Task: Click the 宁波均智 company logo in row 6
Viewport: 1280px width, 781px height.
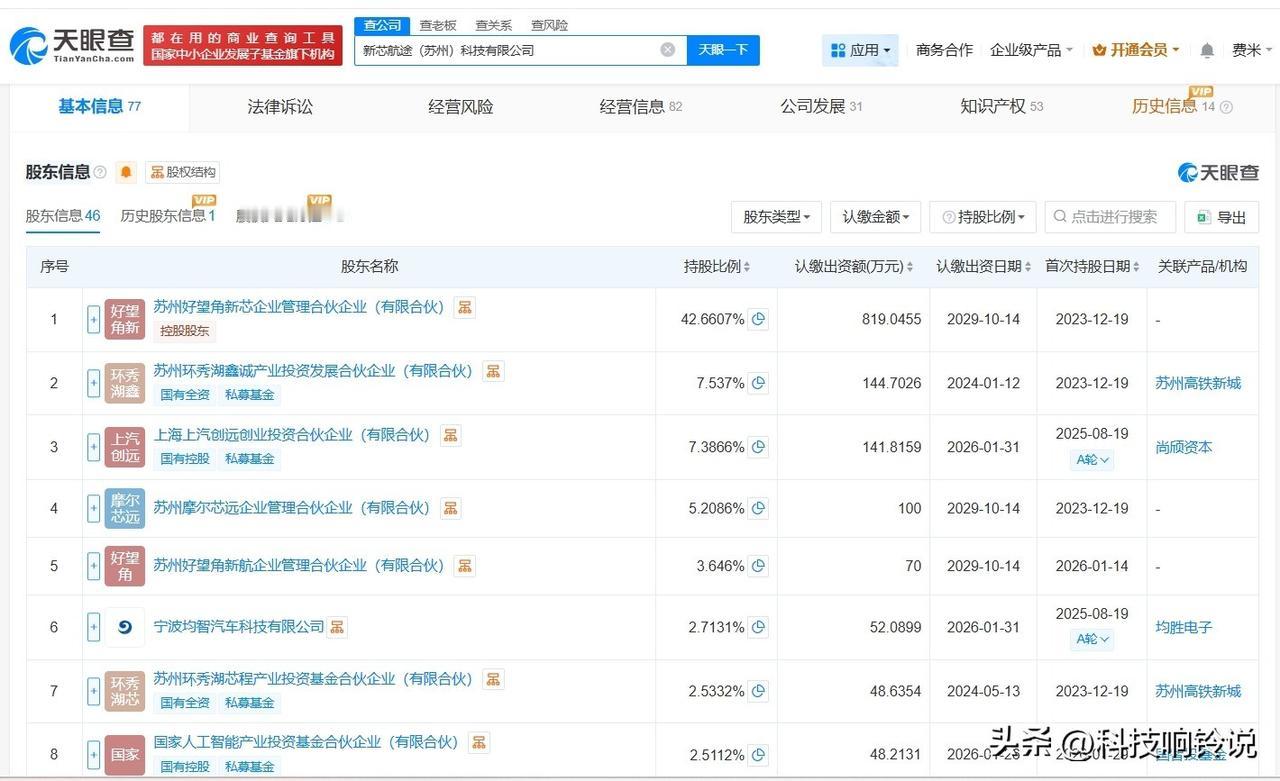Action: (125, 627)
